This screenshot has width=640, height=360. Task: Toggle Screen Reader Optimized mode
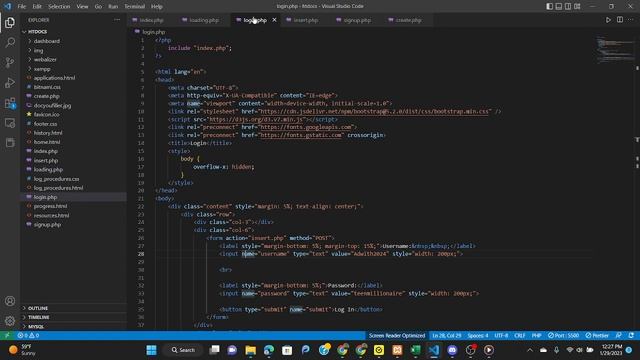(x=397, y=335)
